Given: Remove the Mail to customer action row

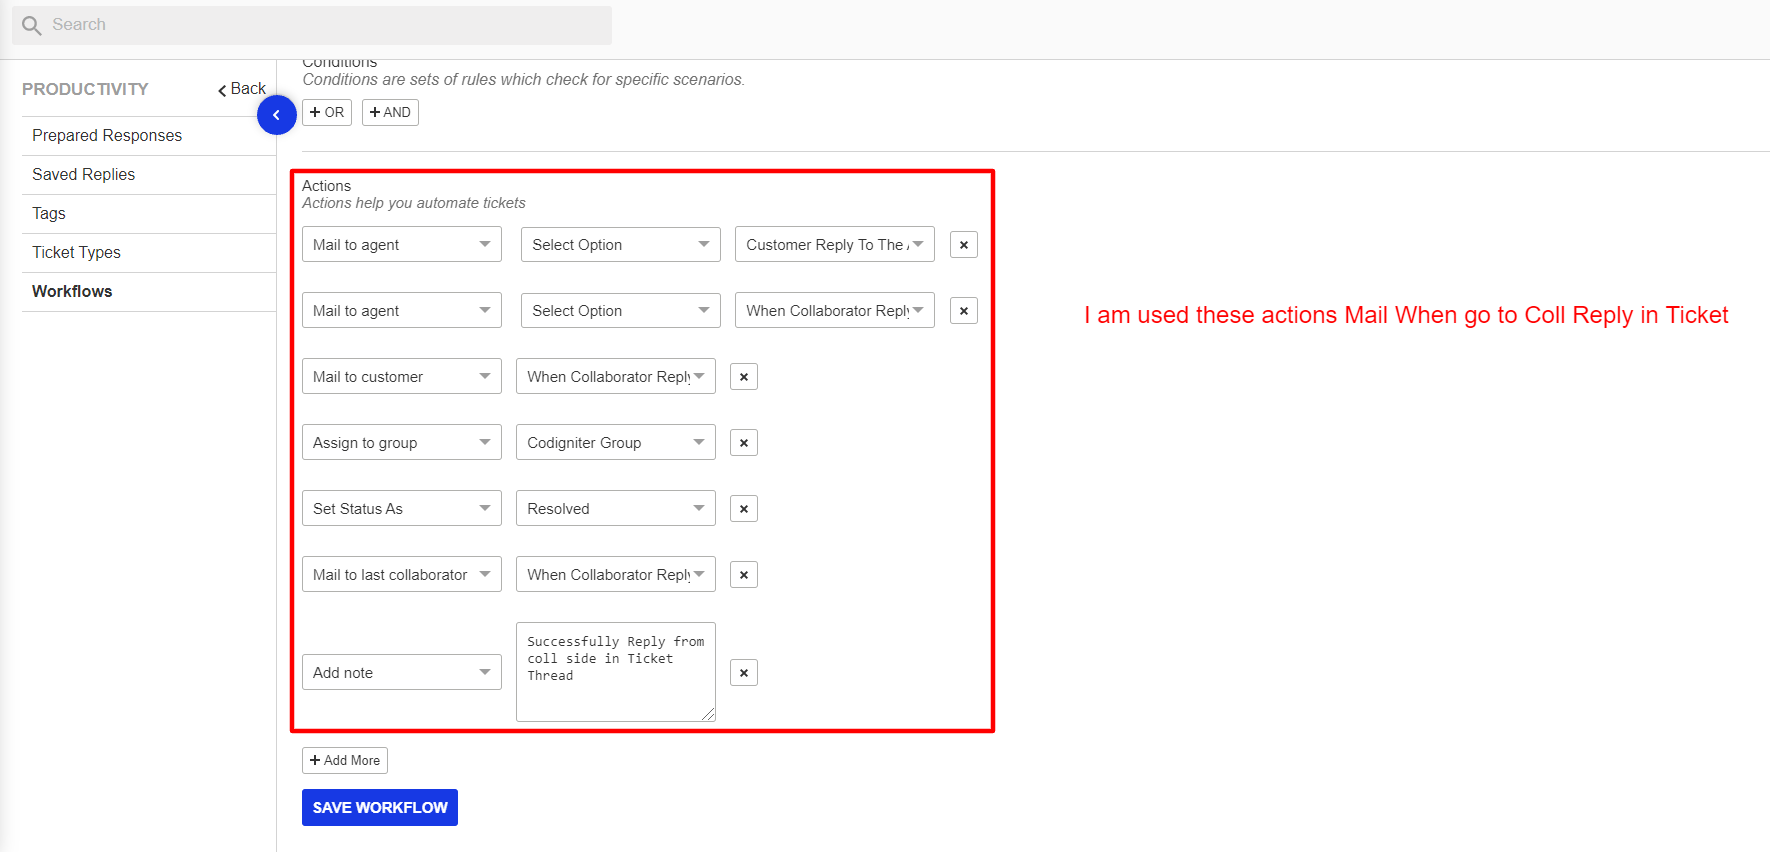Looking at the screenshot, I should [743, 377].
